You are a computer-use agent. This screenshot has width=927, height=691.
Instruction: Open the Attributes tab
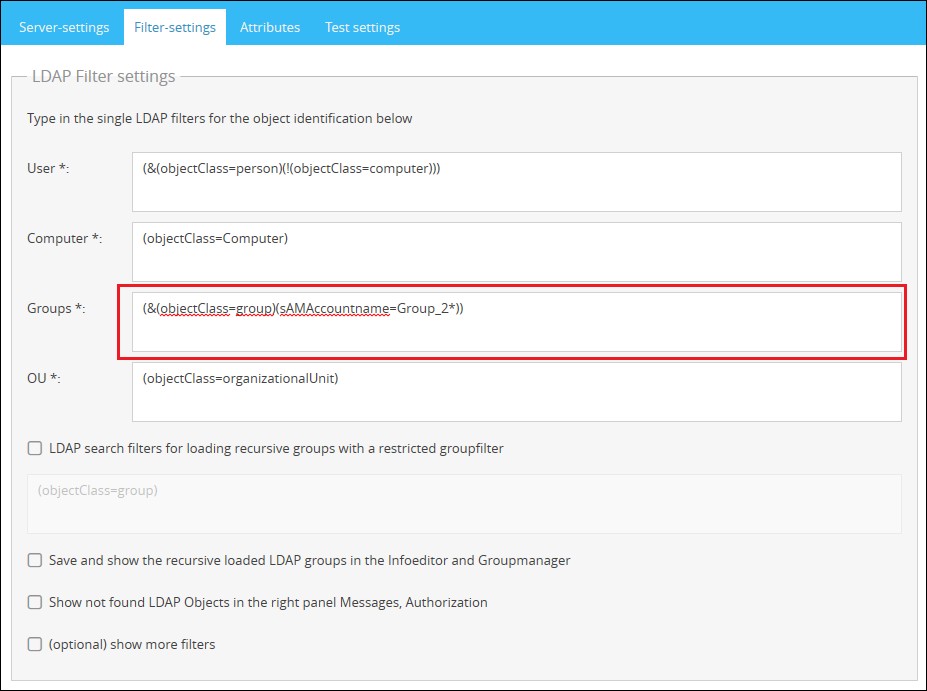click(x=270, y=27)
